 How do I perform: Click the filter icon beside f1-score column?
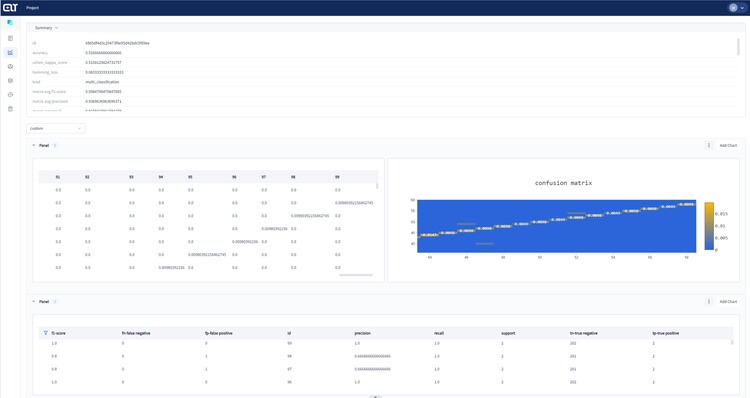45,333
